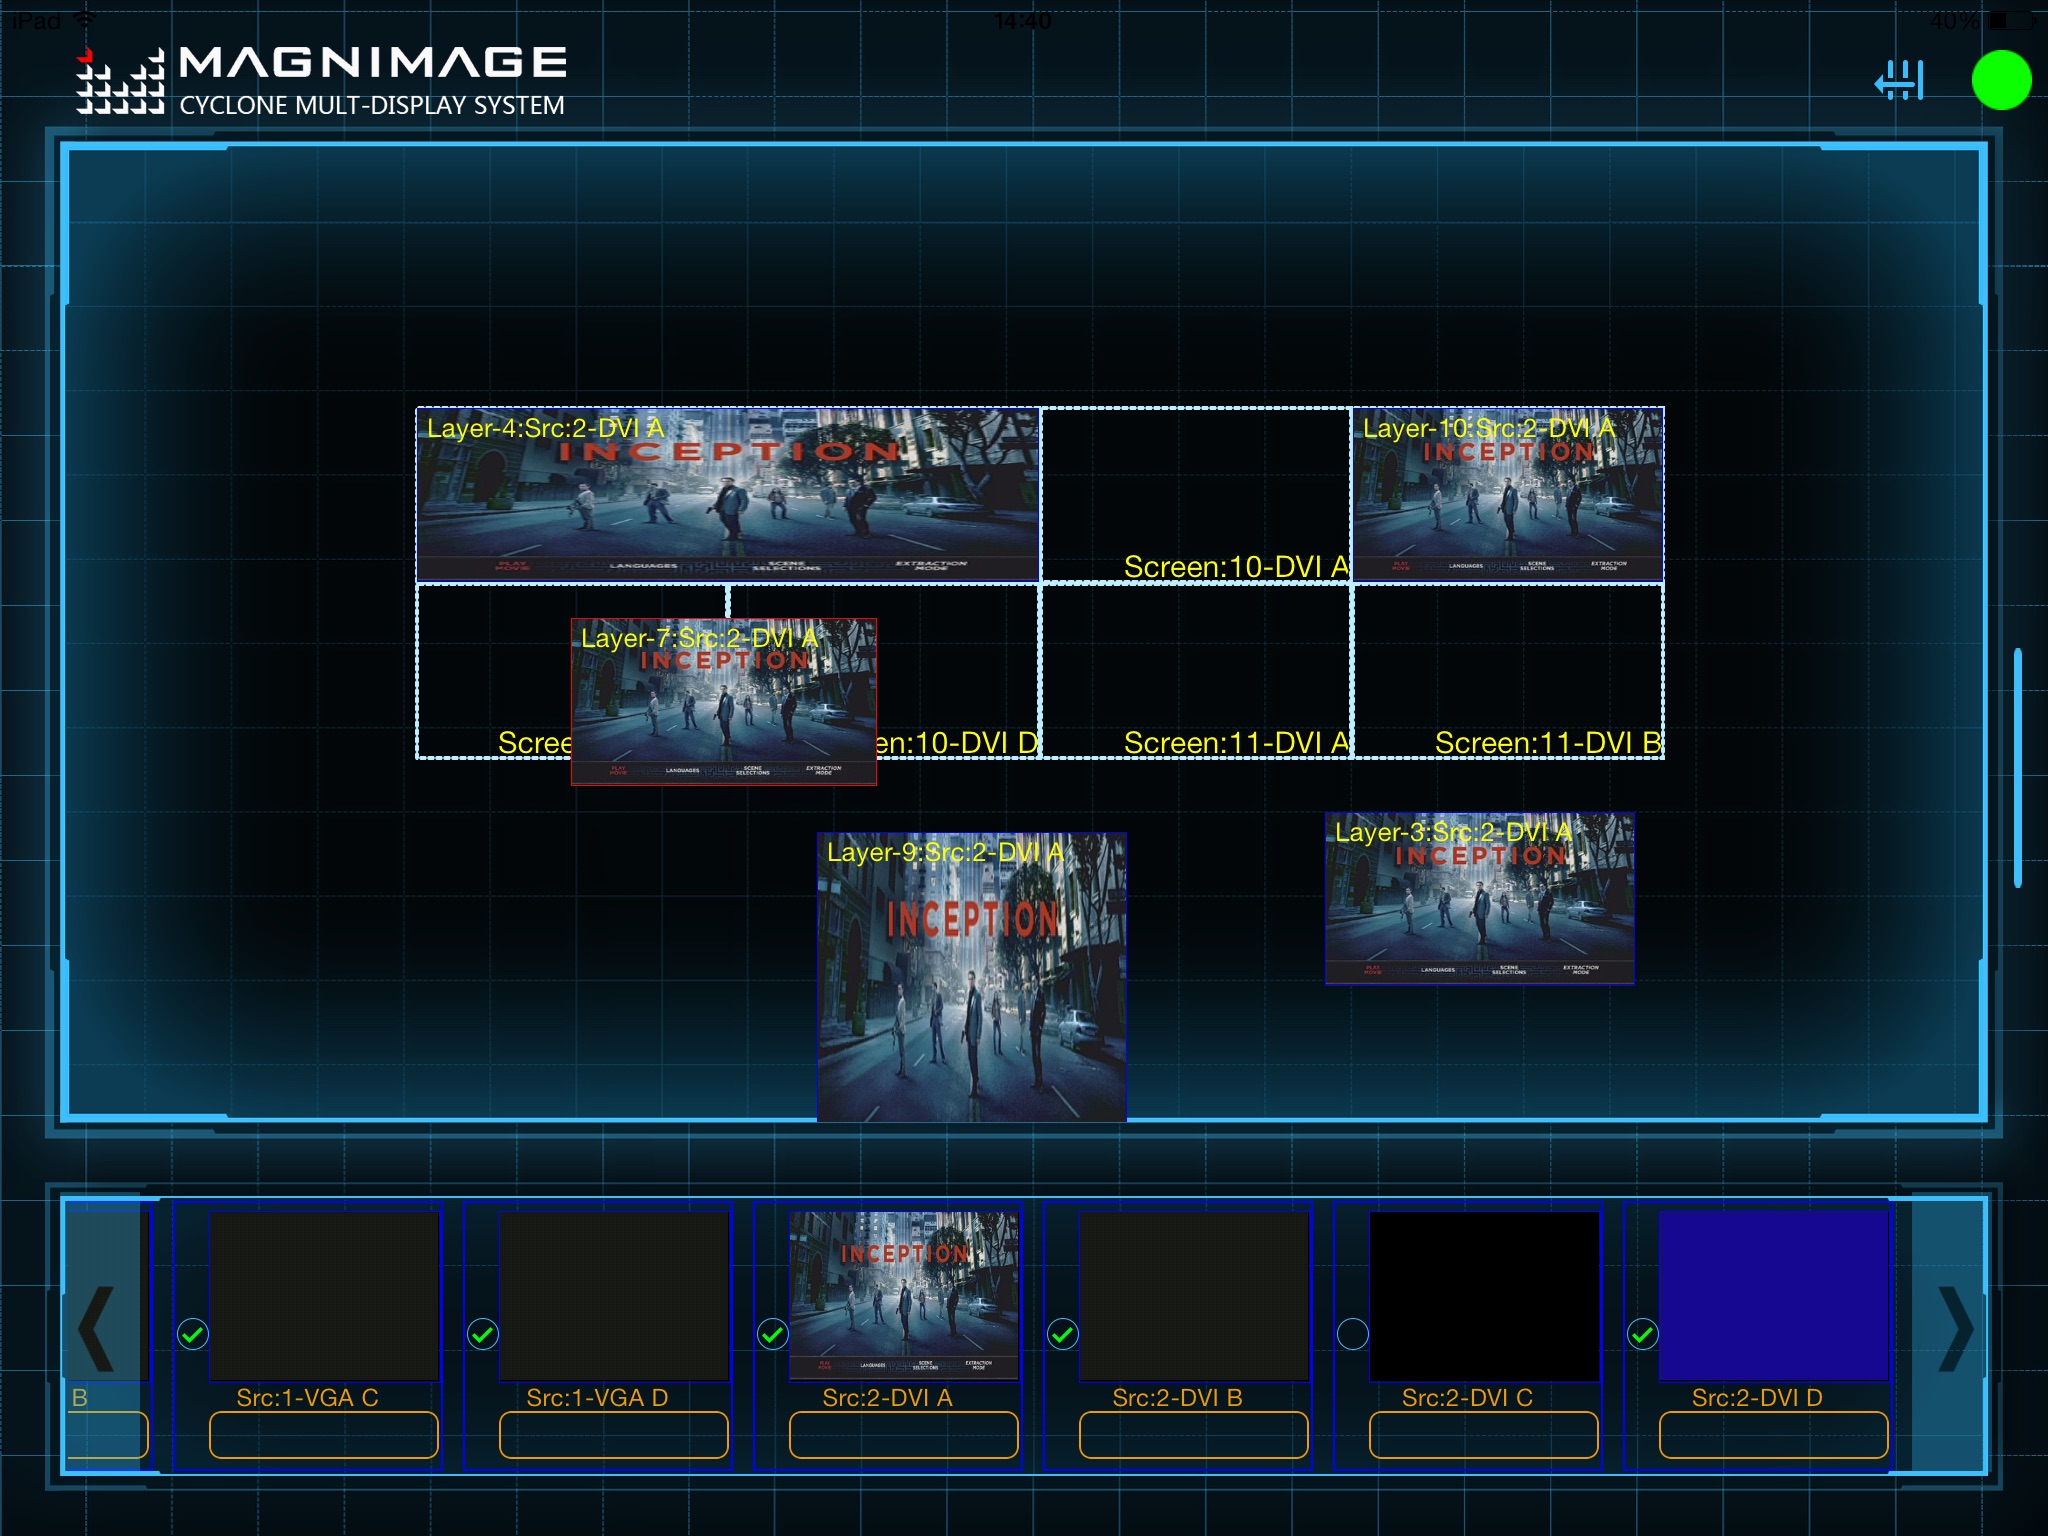Click the Layer-4:Src:2-DVI A label
This screenshot has height=1536, width=2048.
[x=545, y=428]
